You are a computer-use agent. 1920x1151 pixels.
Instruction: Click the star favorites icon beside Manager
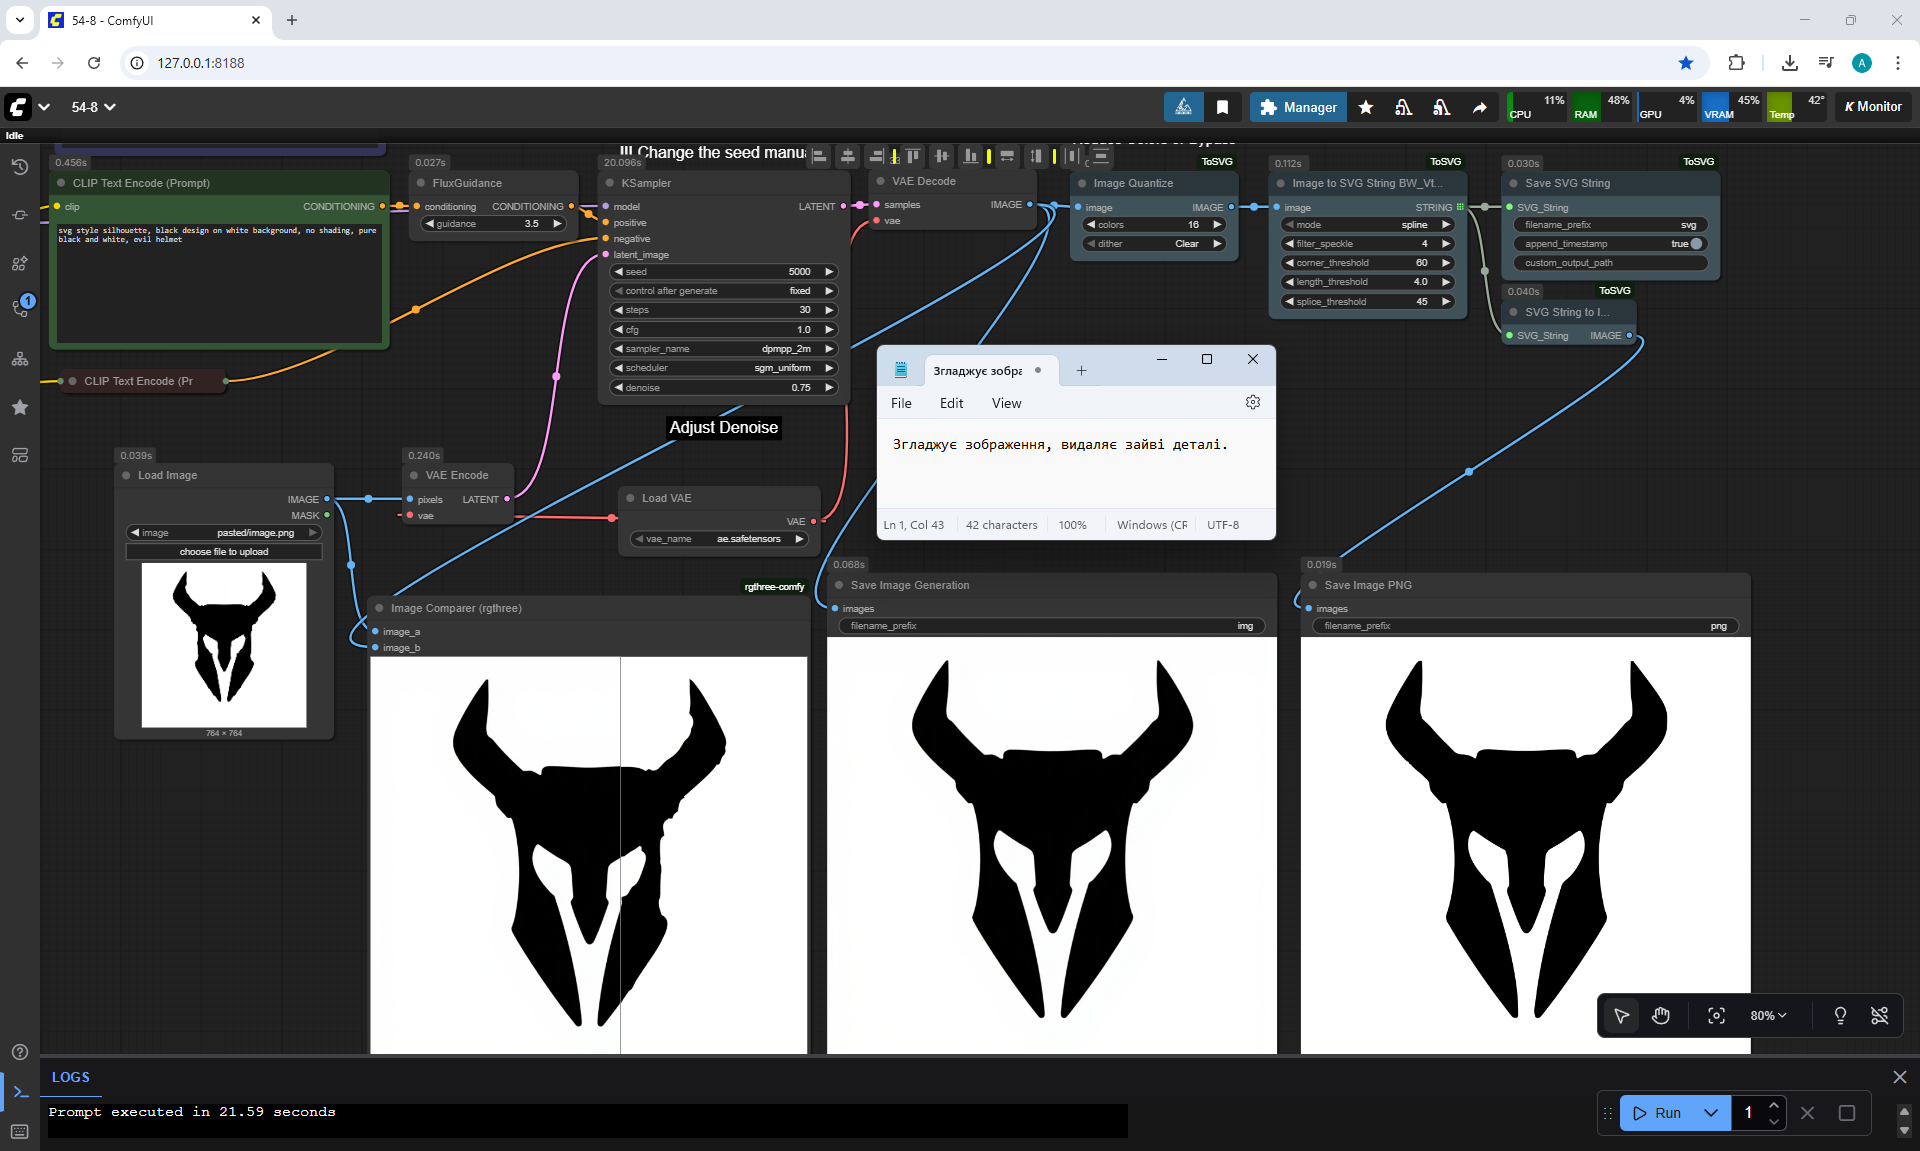(1366, 107)
